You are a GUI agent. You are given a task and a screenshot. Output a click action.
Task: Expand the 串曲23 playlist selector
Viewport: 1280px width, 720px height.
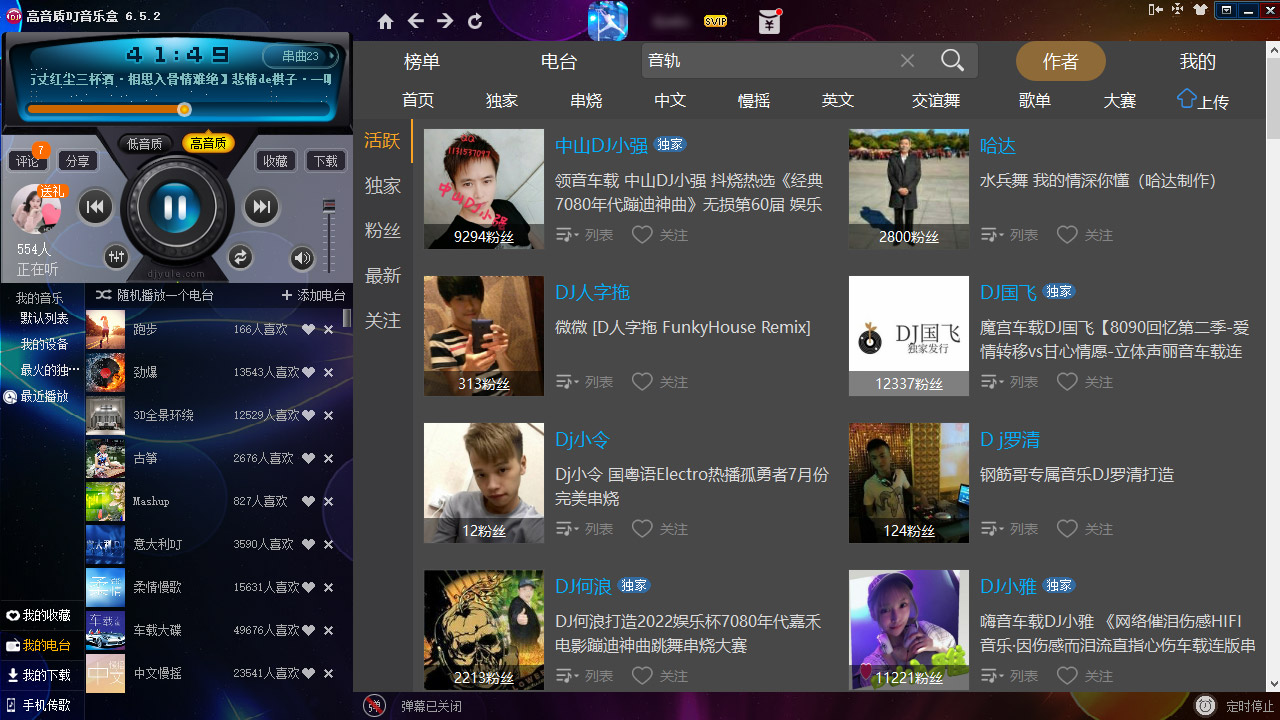pyautogui.click(x=300, y=56)
